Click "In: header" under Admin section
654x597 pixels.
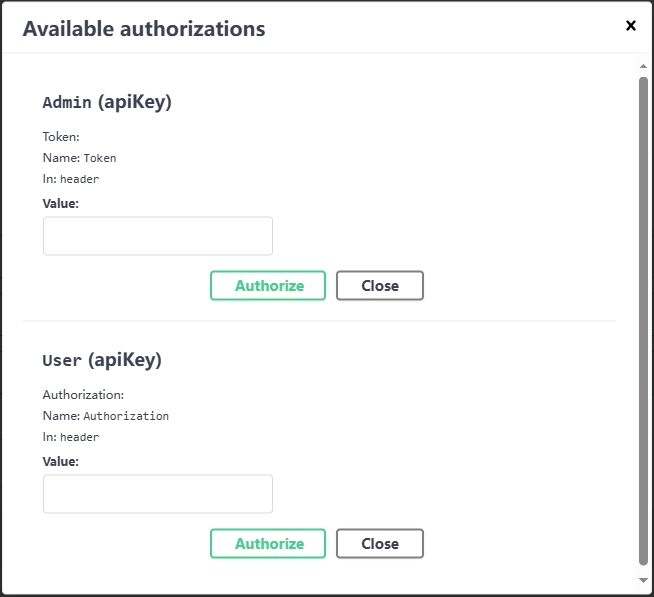(71, 179)
